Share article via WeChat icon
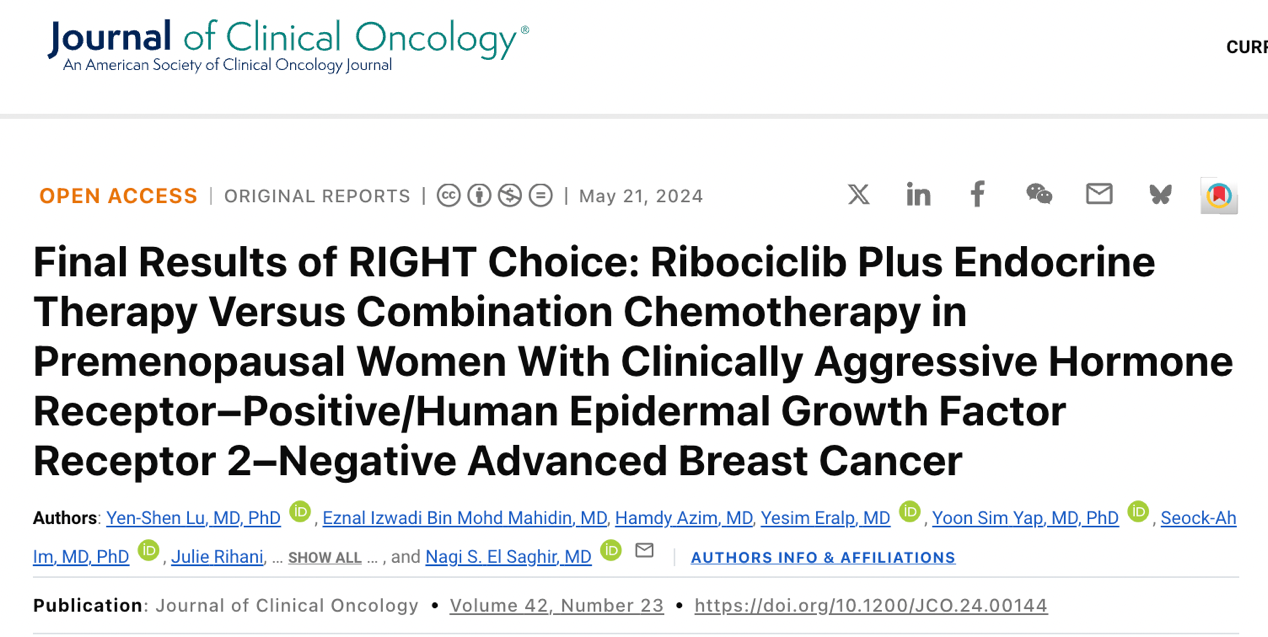 (x=1039, y=194)
